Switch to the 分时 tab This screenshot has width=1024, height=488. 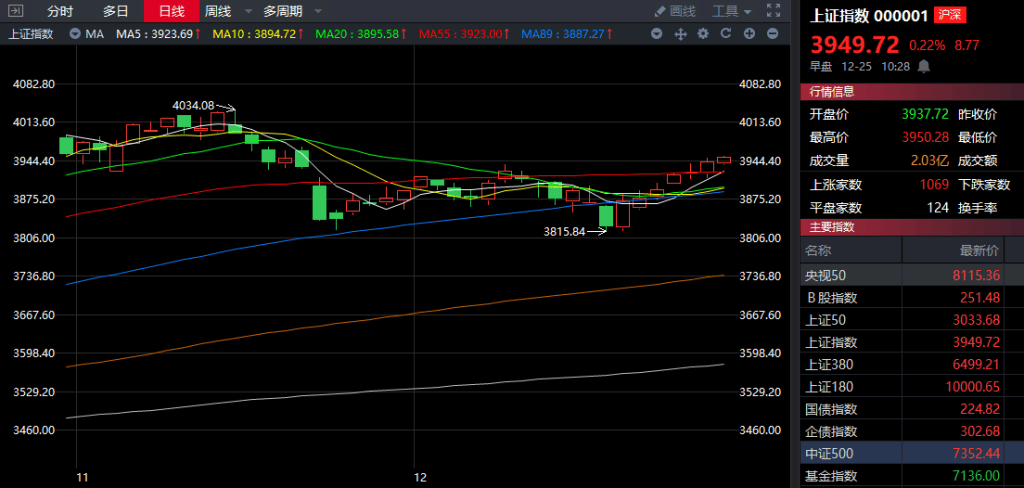60,11
